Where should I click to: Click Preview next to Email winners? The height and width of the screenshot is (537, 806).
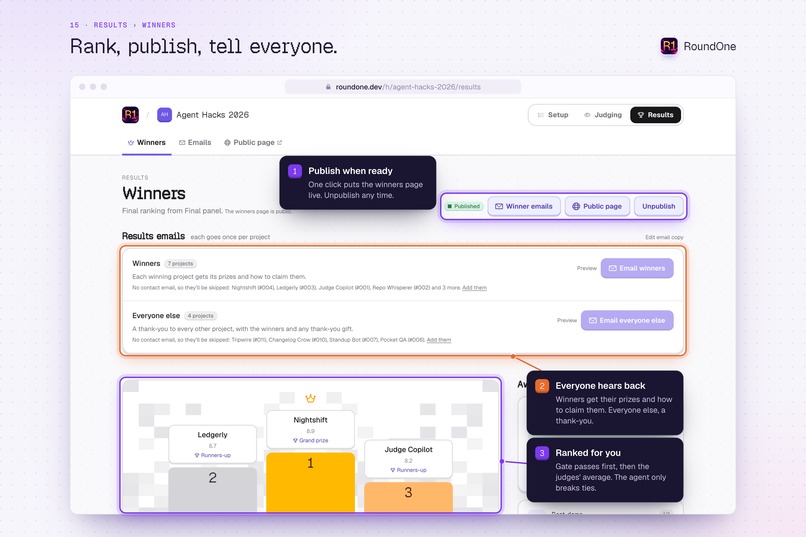pos(587,268)
